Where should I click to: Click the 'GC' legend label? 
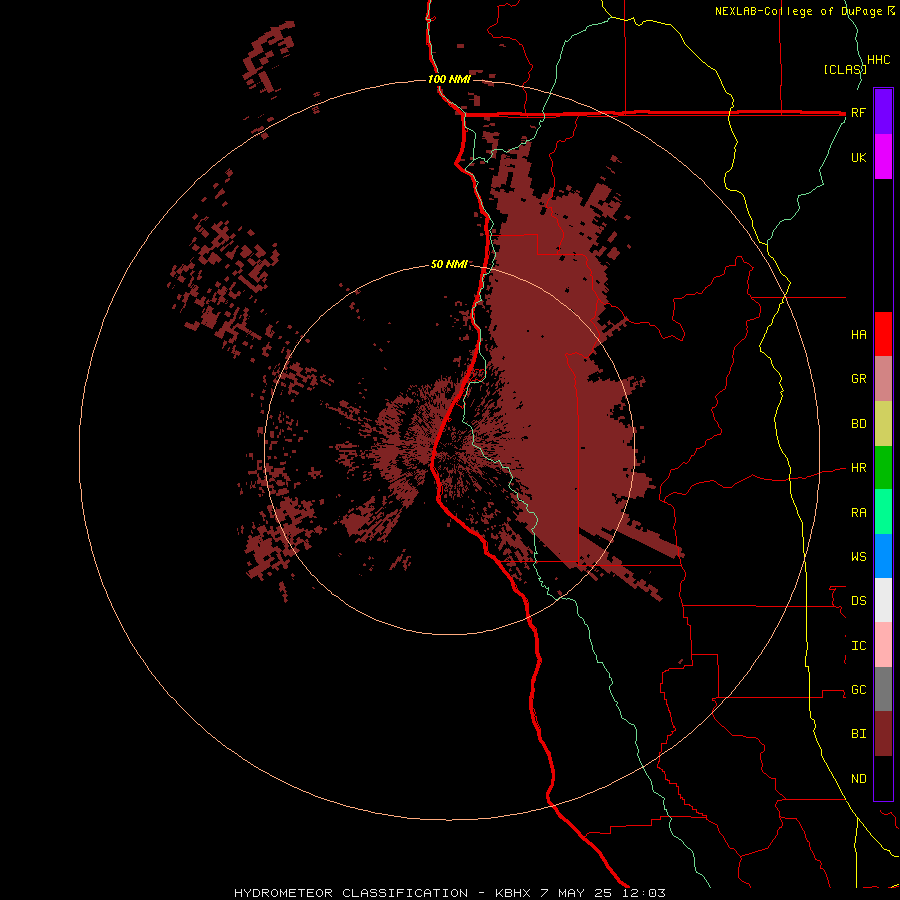click(x=858, y=690)
